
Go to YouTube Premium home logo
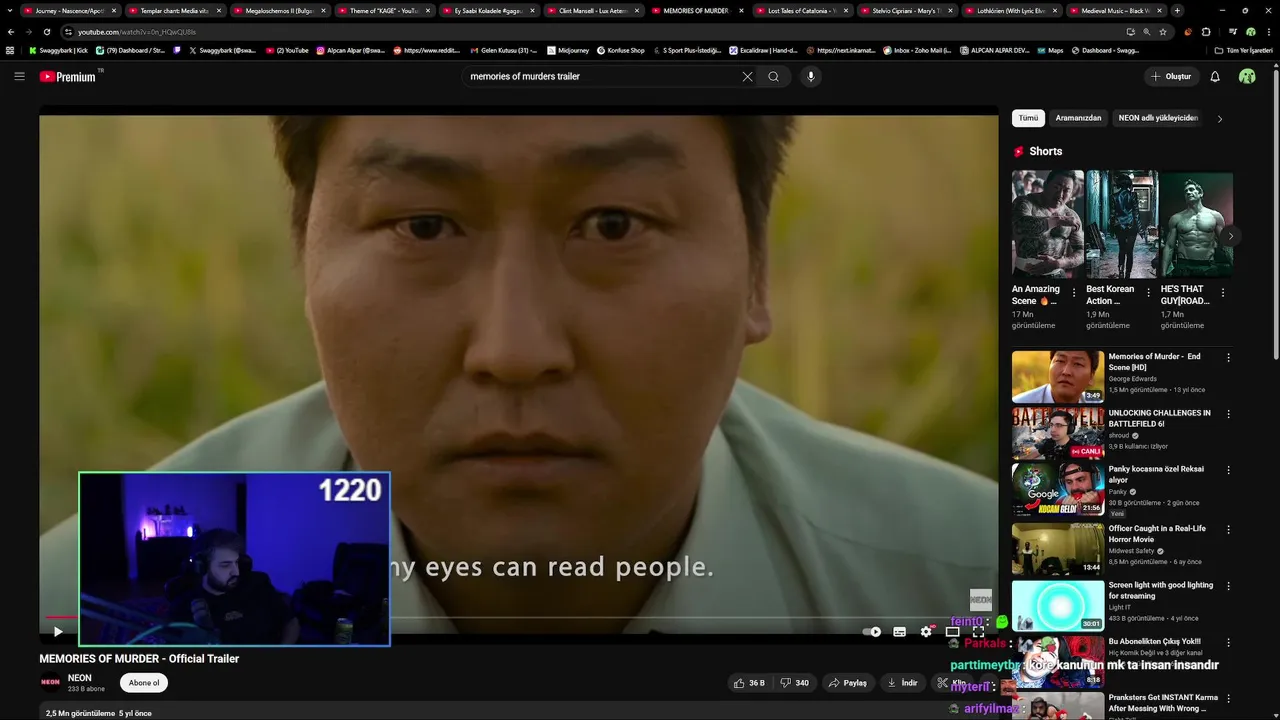pyautogui.click(x=68, y=76)
